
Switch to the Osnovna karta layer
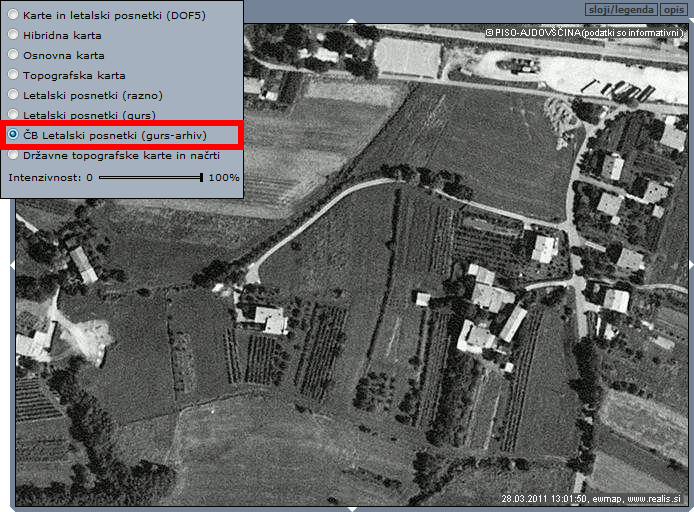pos(13,55)
